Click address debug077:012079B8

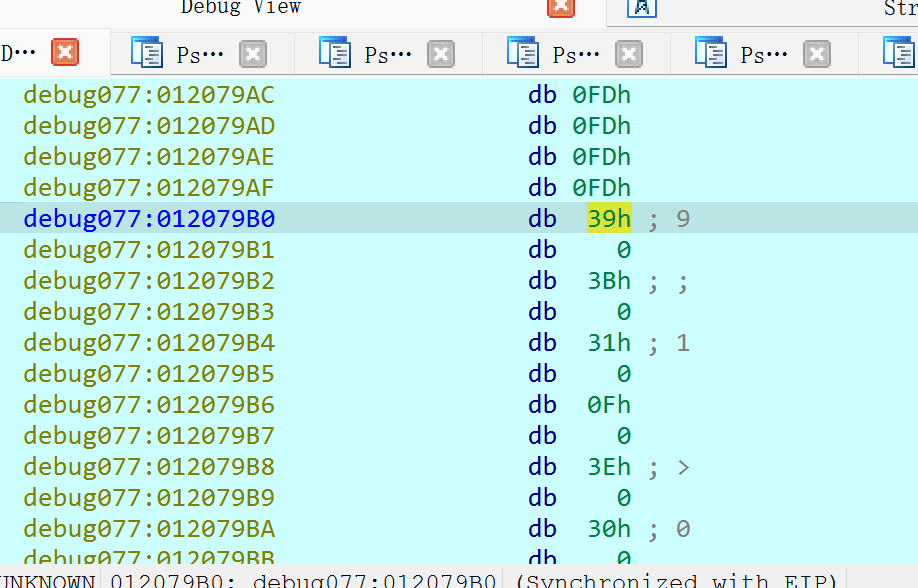point(149,467)
